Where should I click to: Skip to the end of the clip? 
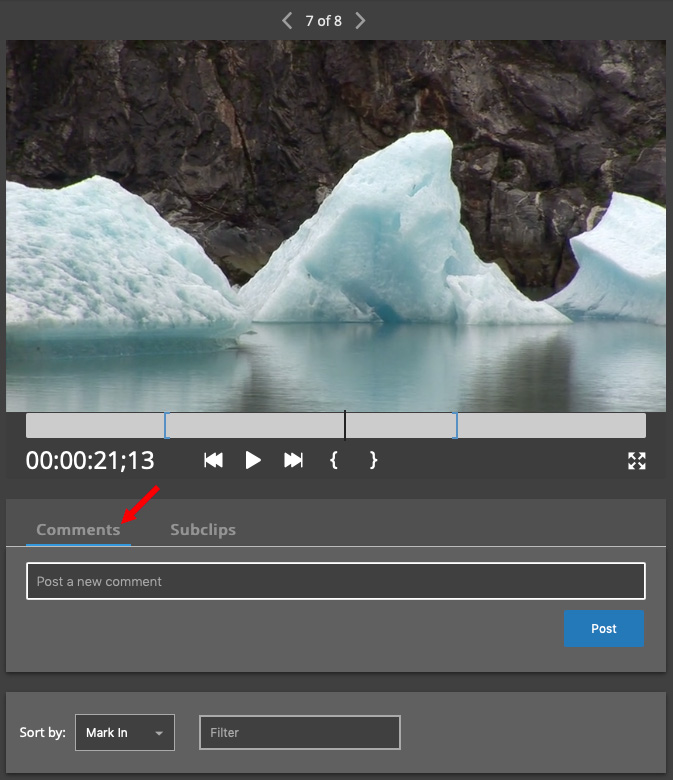(293, 460)
